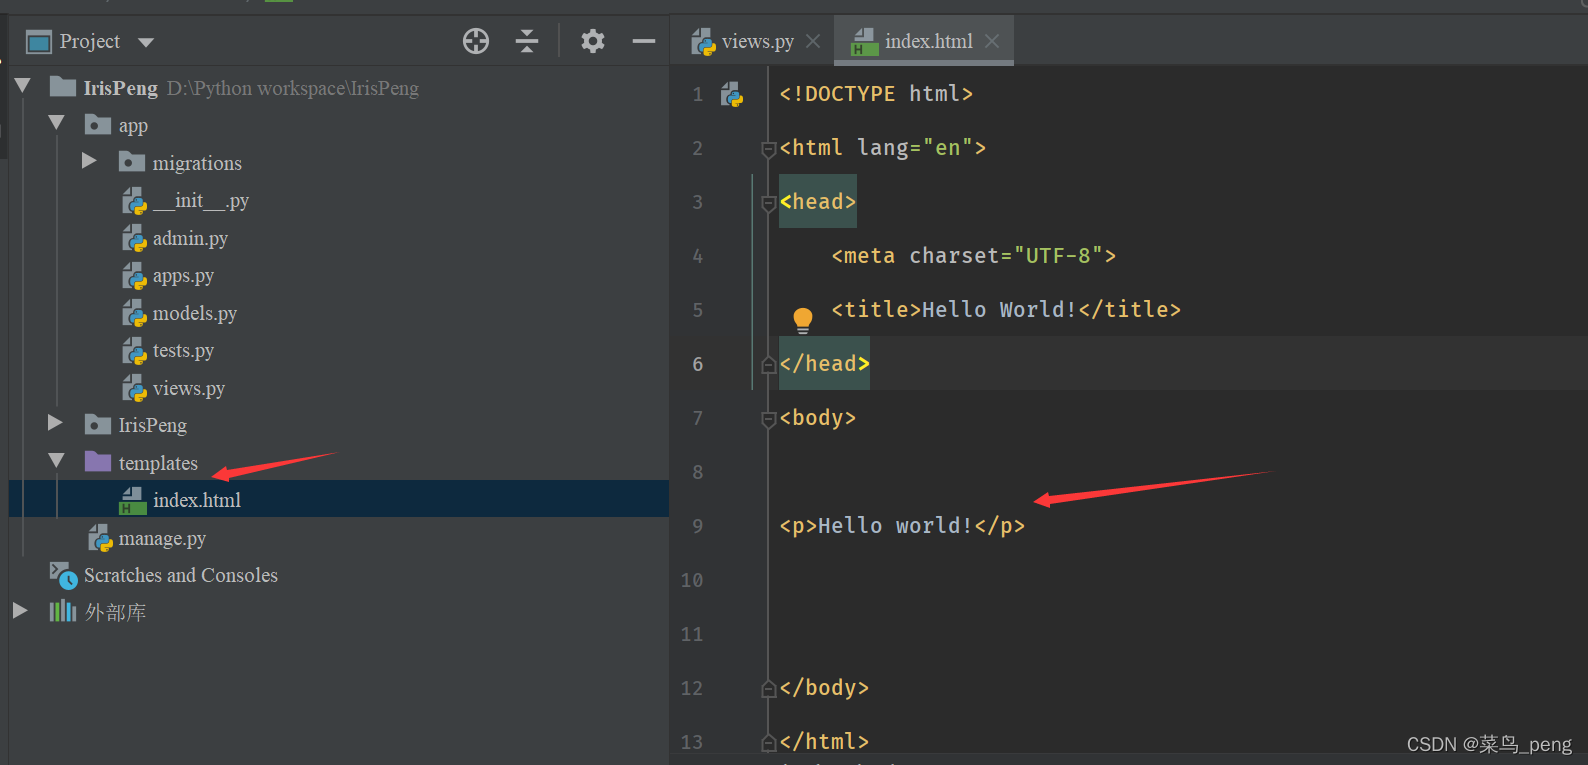Select tests.py file
Image resolution: width=1588 pixels, height=765 pixels.
pyautogui.click(x=183, y=351)
